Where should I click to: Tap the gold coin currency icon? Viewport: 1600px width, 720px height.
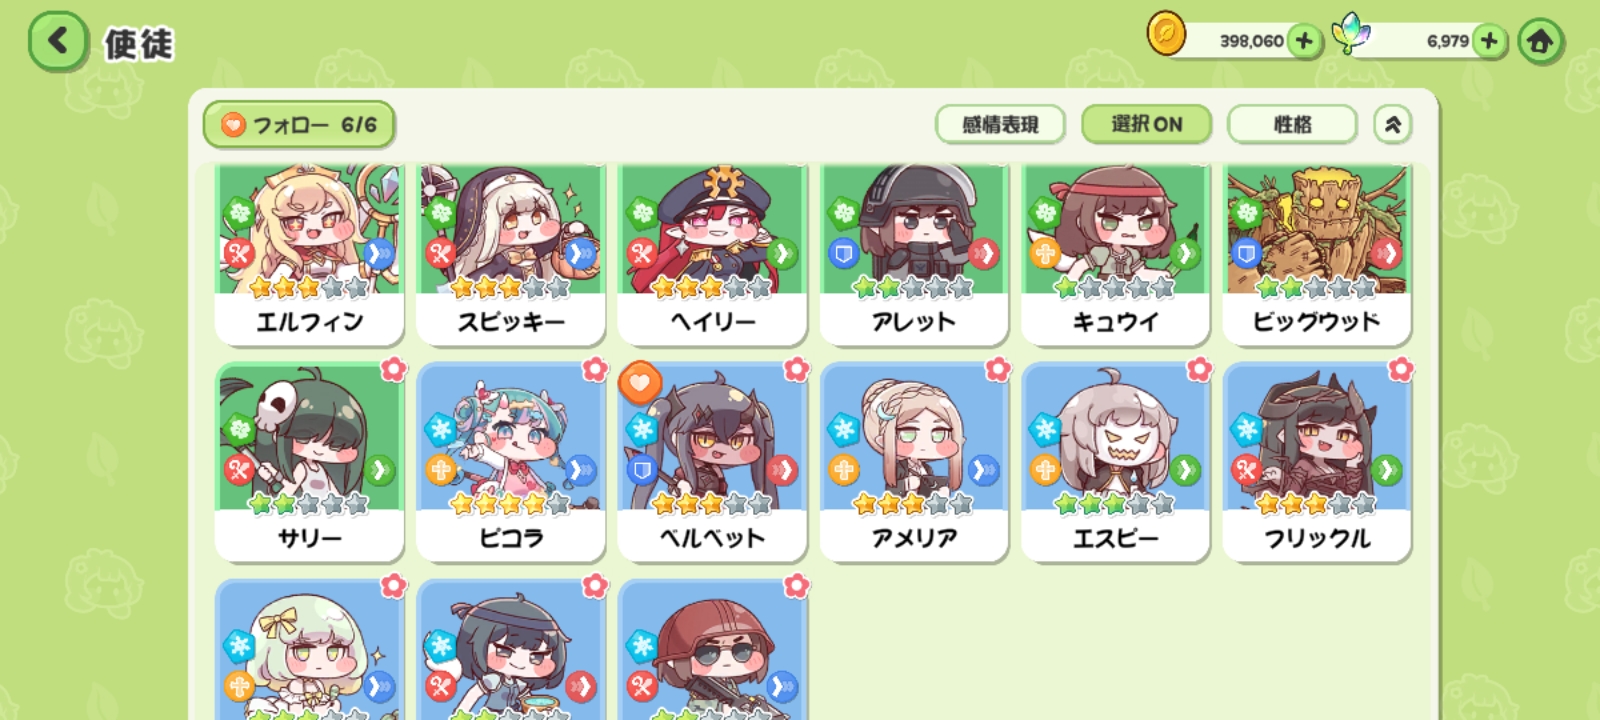click(1166, 34)
